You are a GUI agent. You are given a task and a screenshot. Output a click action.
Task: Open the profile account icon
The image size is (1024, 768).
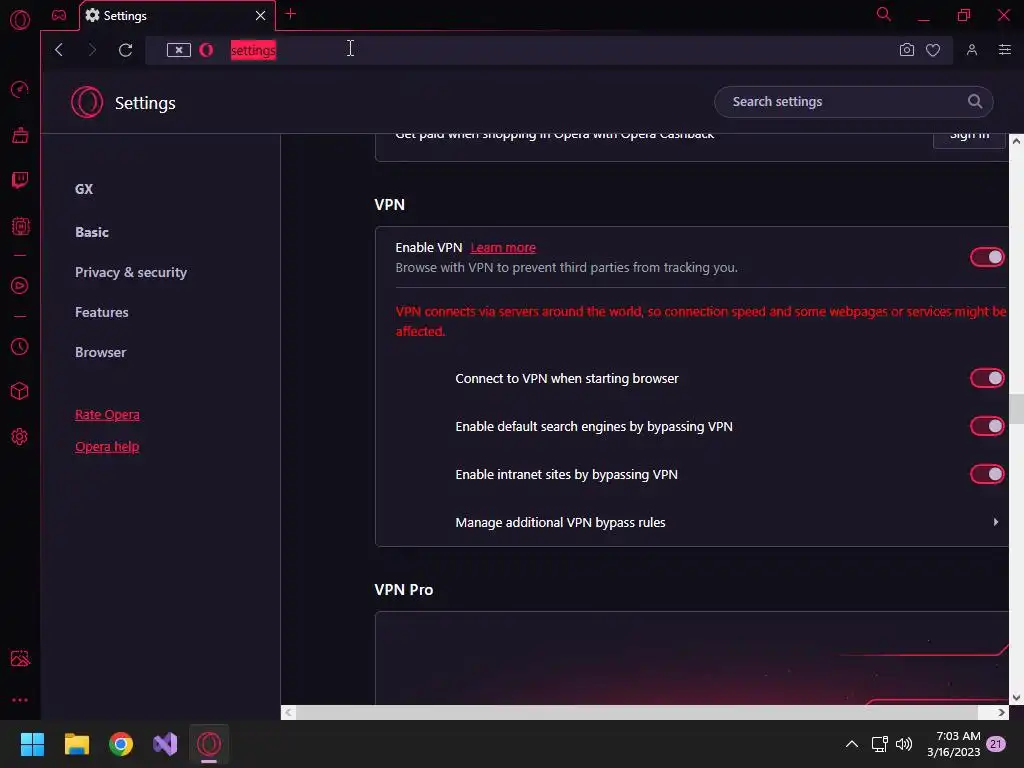[x=972, y=50]
